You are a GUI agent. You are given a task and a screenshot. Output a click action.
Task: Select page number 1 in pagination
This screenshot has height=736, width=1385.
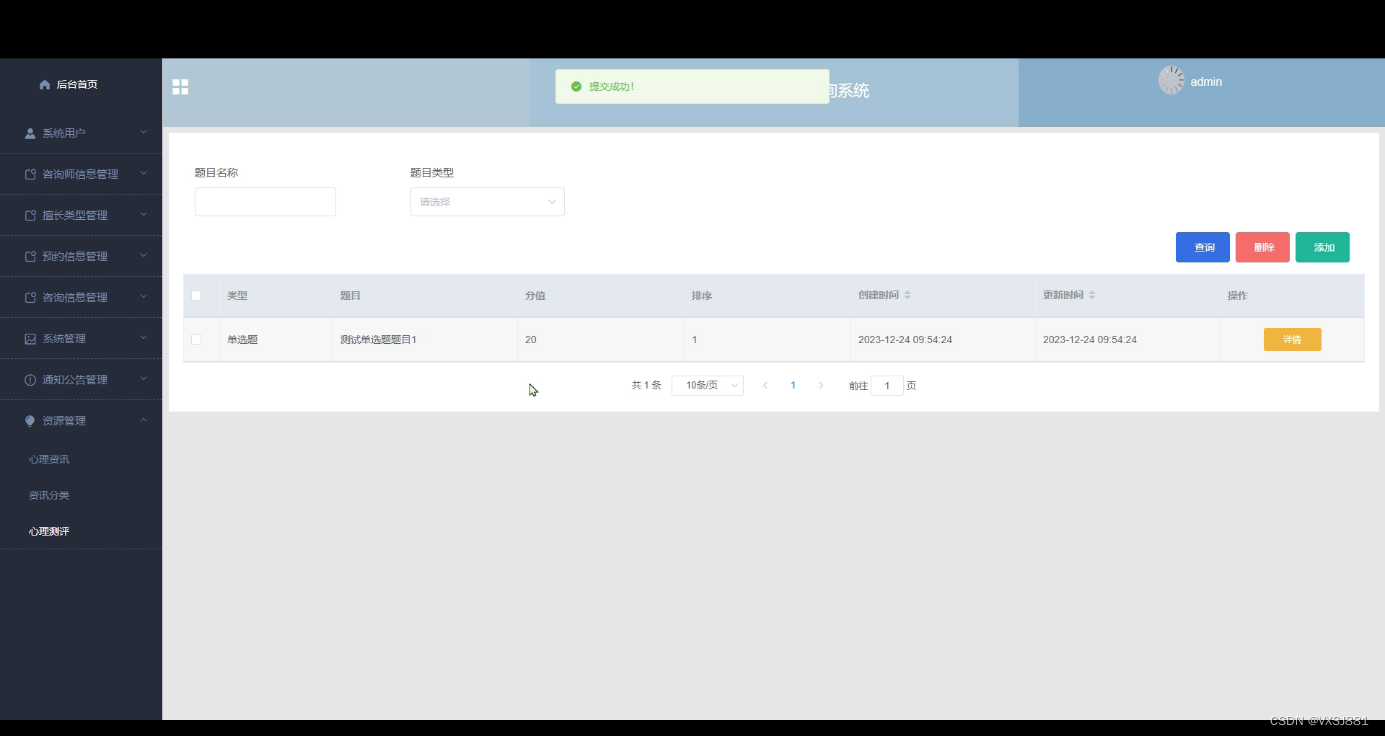[x=793, y=385]
